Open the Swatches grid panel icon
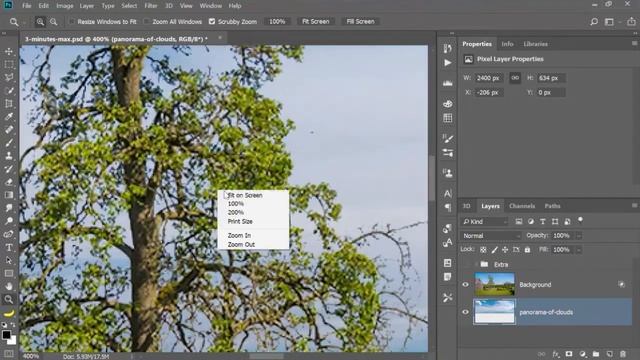Screen dimensions: 640x360 (x=448, y=118)
